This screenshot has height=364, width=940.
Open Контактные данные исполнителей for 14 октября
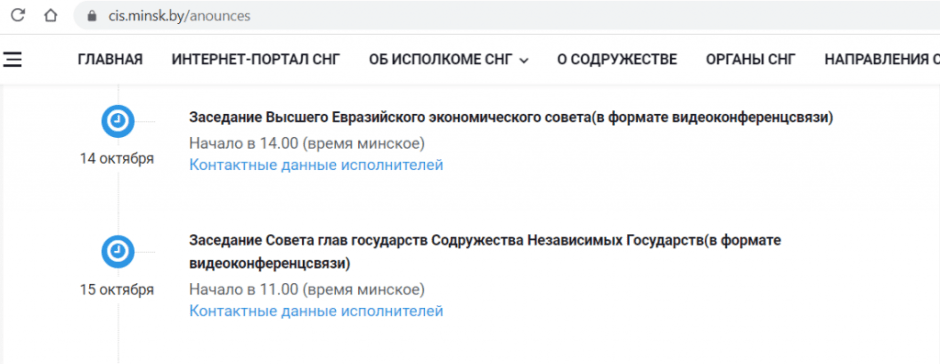pos(316,165)
